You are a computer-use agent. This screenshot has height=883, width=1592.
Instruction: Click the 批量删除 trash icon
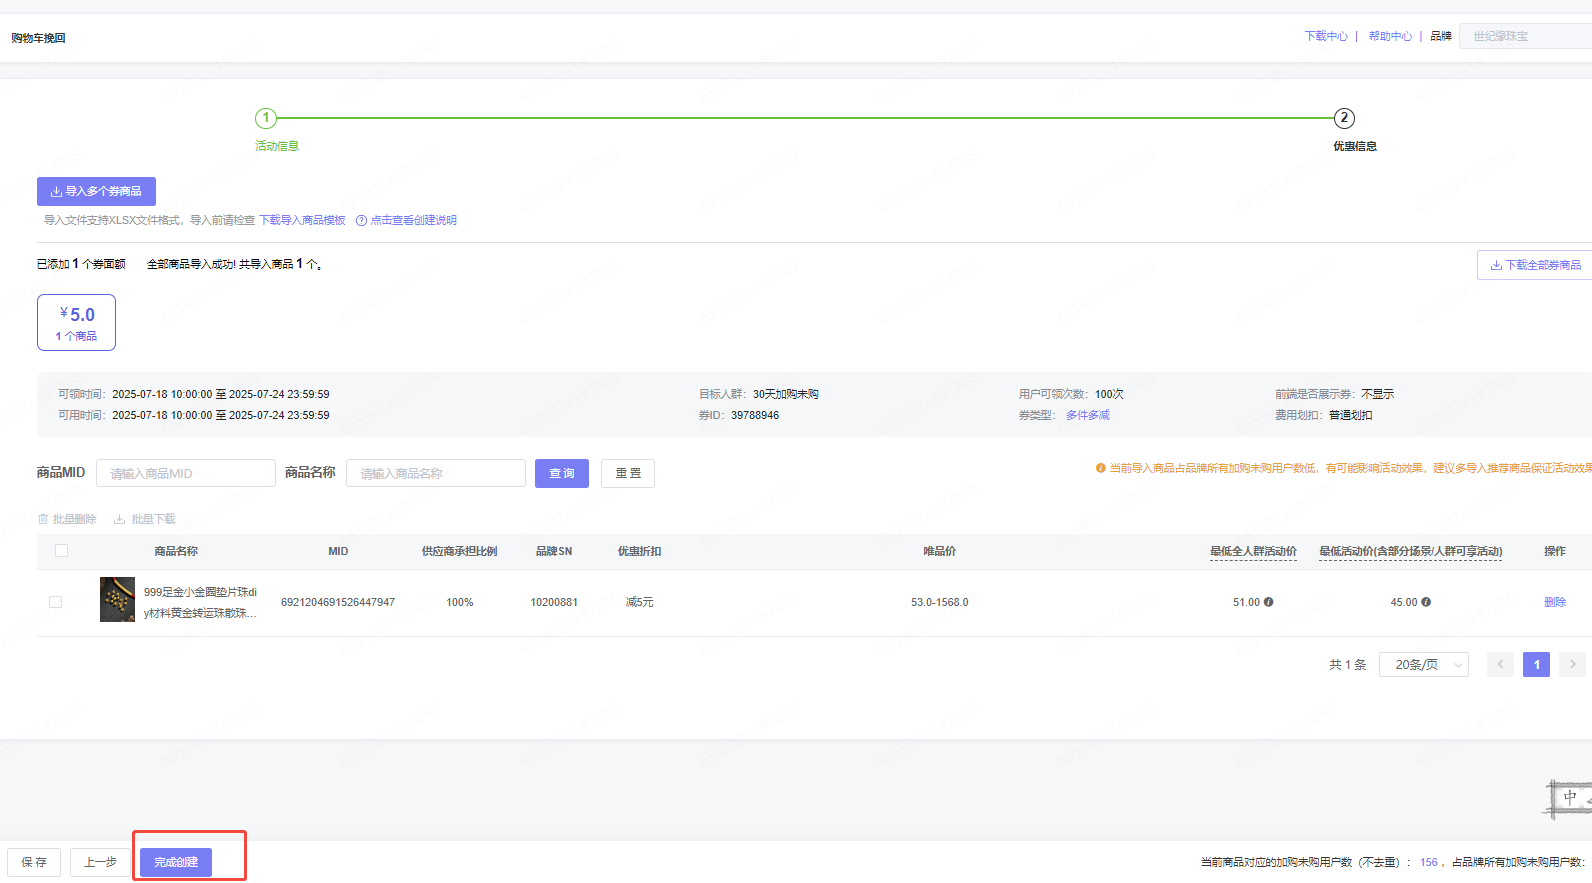tap(43, 519)
